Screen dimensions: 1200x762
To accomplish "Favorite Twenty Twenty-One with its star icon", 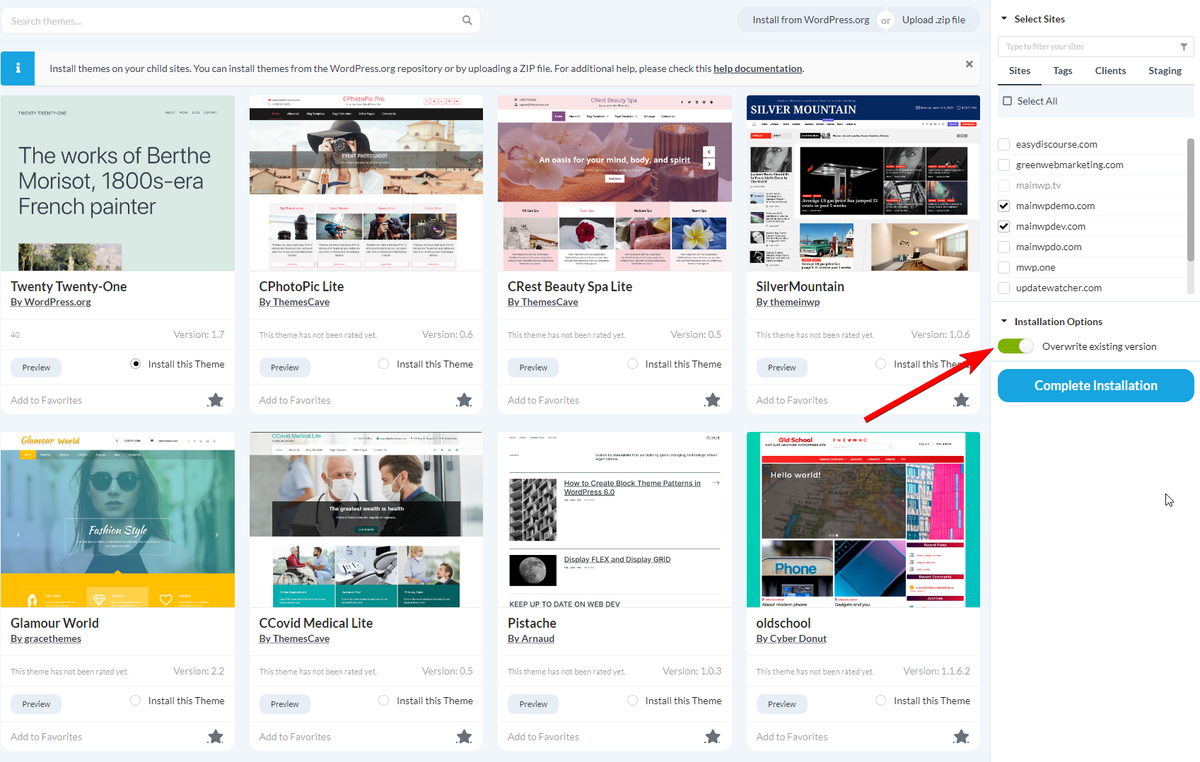I will [x=215, y=400].
